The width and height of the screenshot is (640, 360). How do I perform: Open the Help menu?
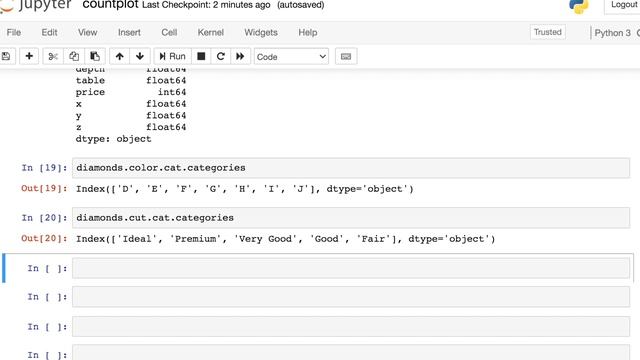[308, 32]
